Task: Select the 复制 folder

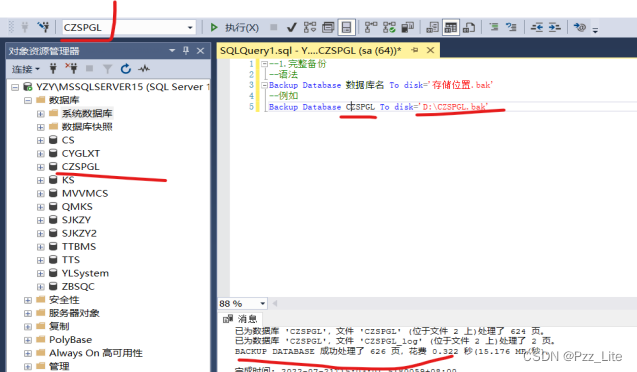Action: [59, 326]
